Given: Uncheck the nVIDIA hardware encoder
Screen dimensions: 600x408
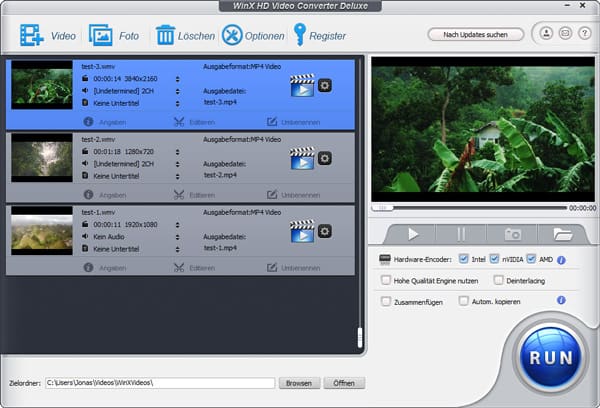Looking at the screenshot, I should point(494,259).
